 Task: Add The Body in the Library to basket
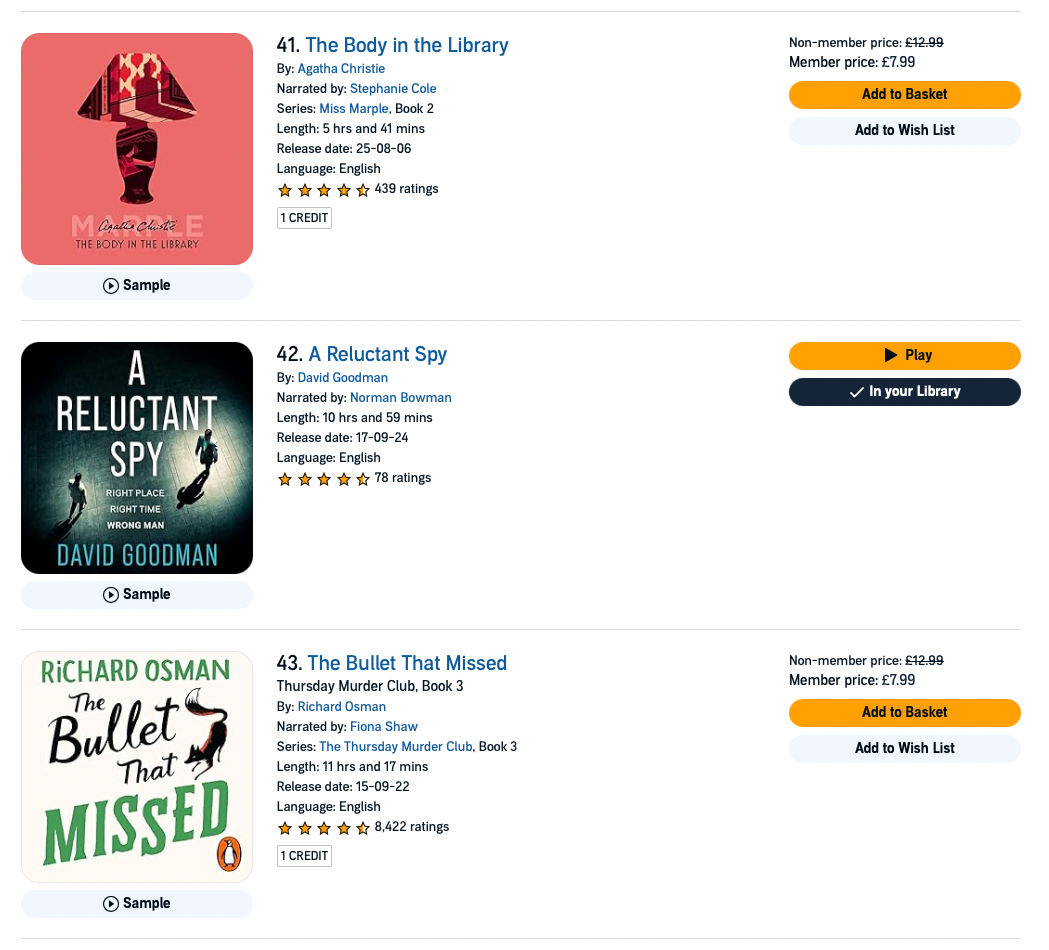tap(904, 95)
